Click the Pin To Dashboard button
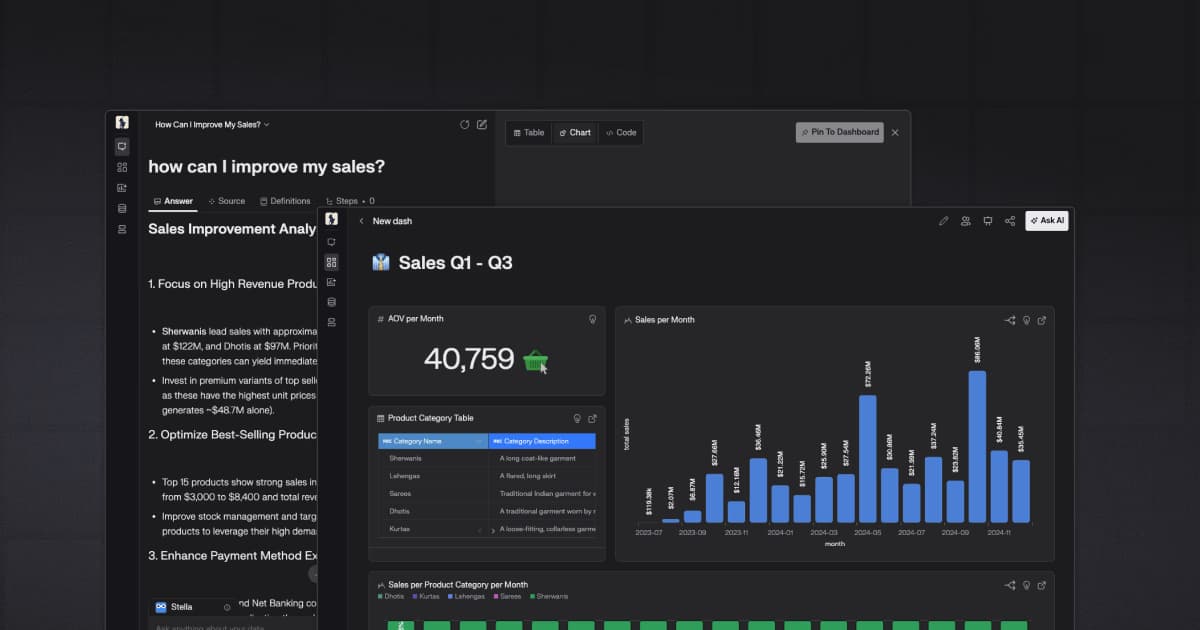Viewport: 1200px width, 630px height. click(839, 132)
